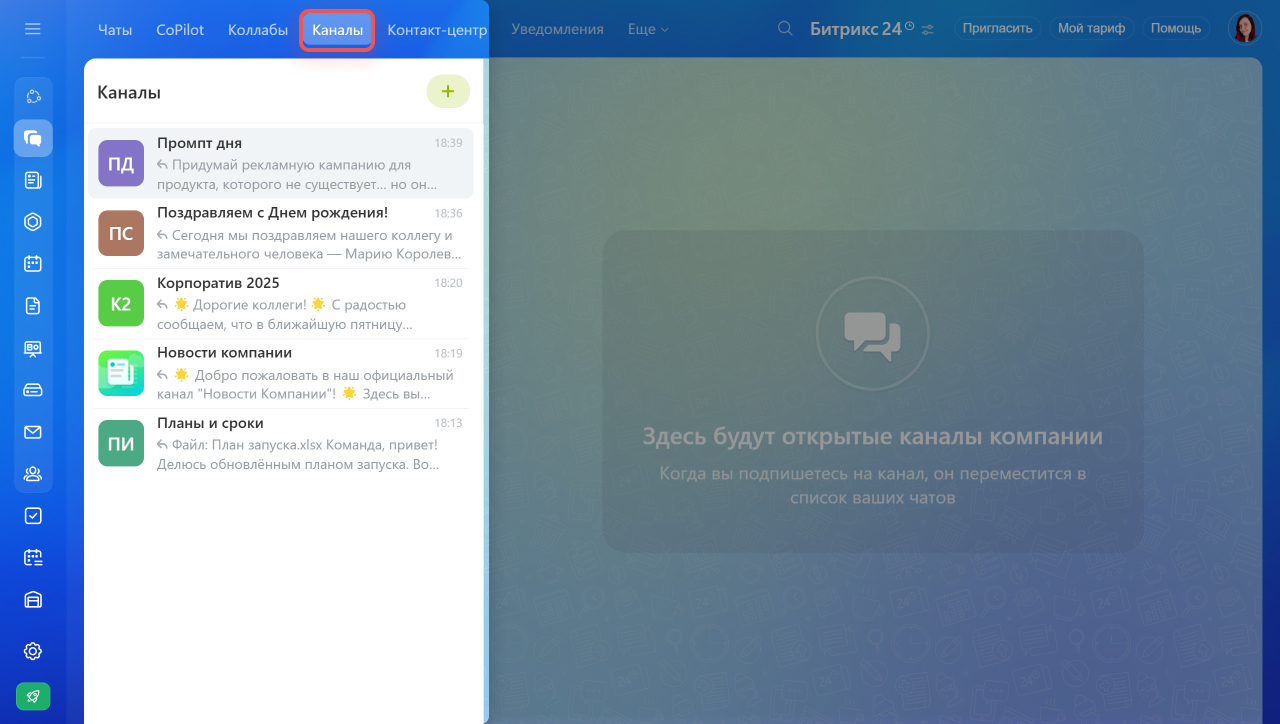Viewport: 1280px width, 724px height.
Task: Click the "Пригласить" button
Action: coord(997,28)
